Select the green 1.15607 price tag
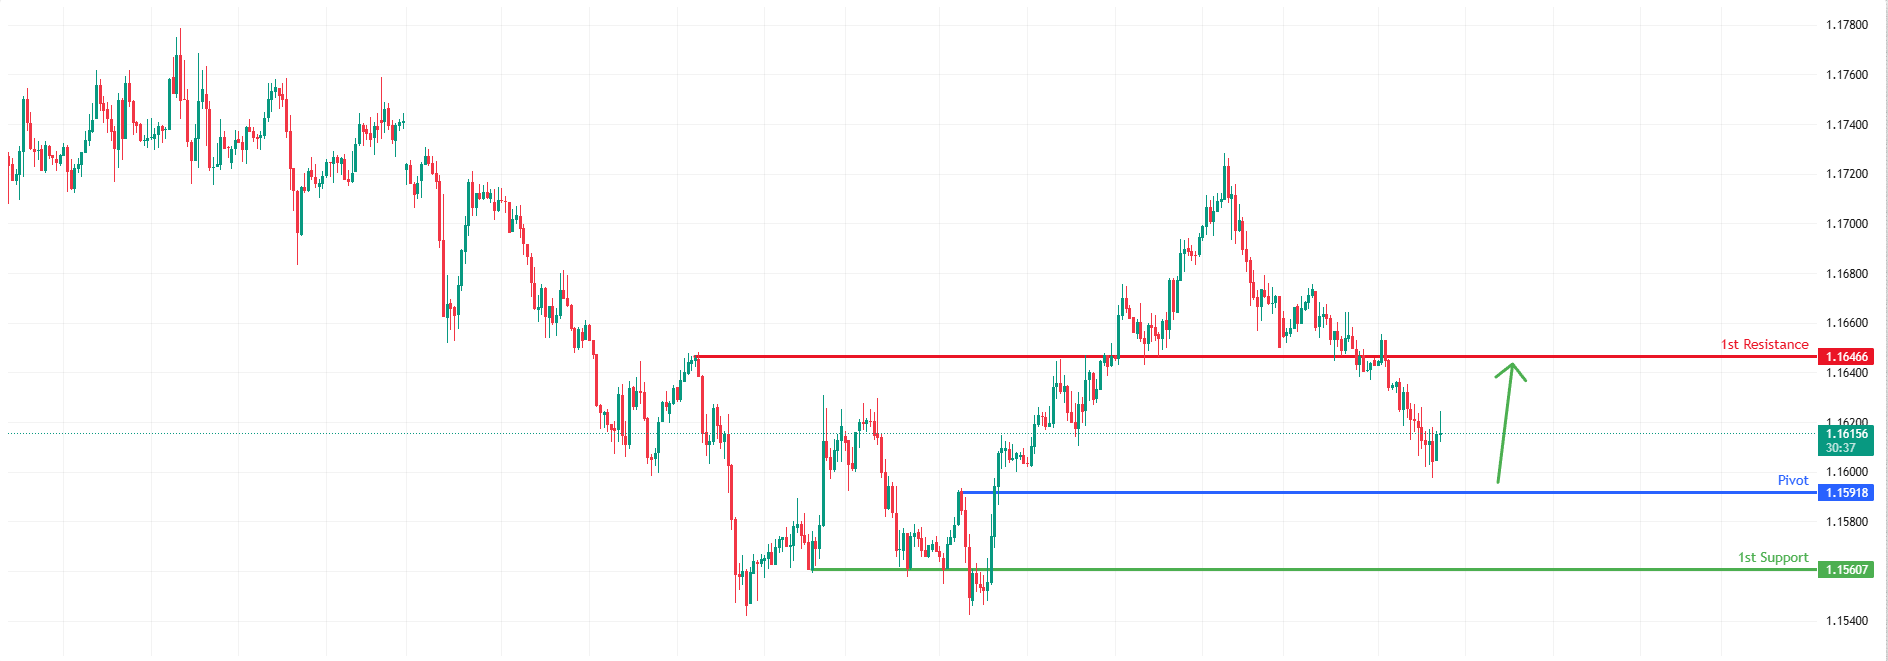1888x661 pixels. (1845, 570)
